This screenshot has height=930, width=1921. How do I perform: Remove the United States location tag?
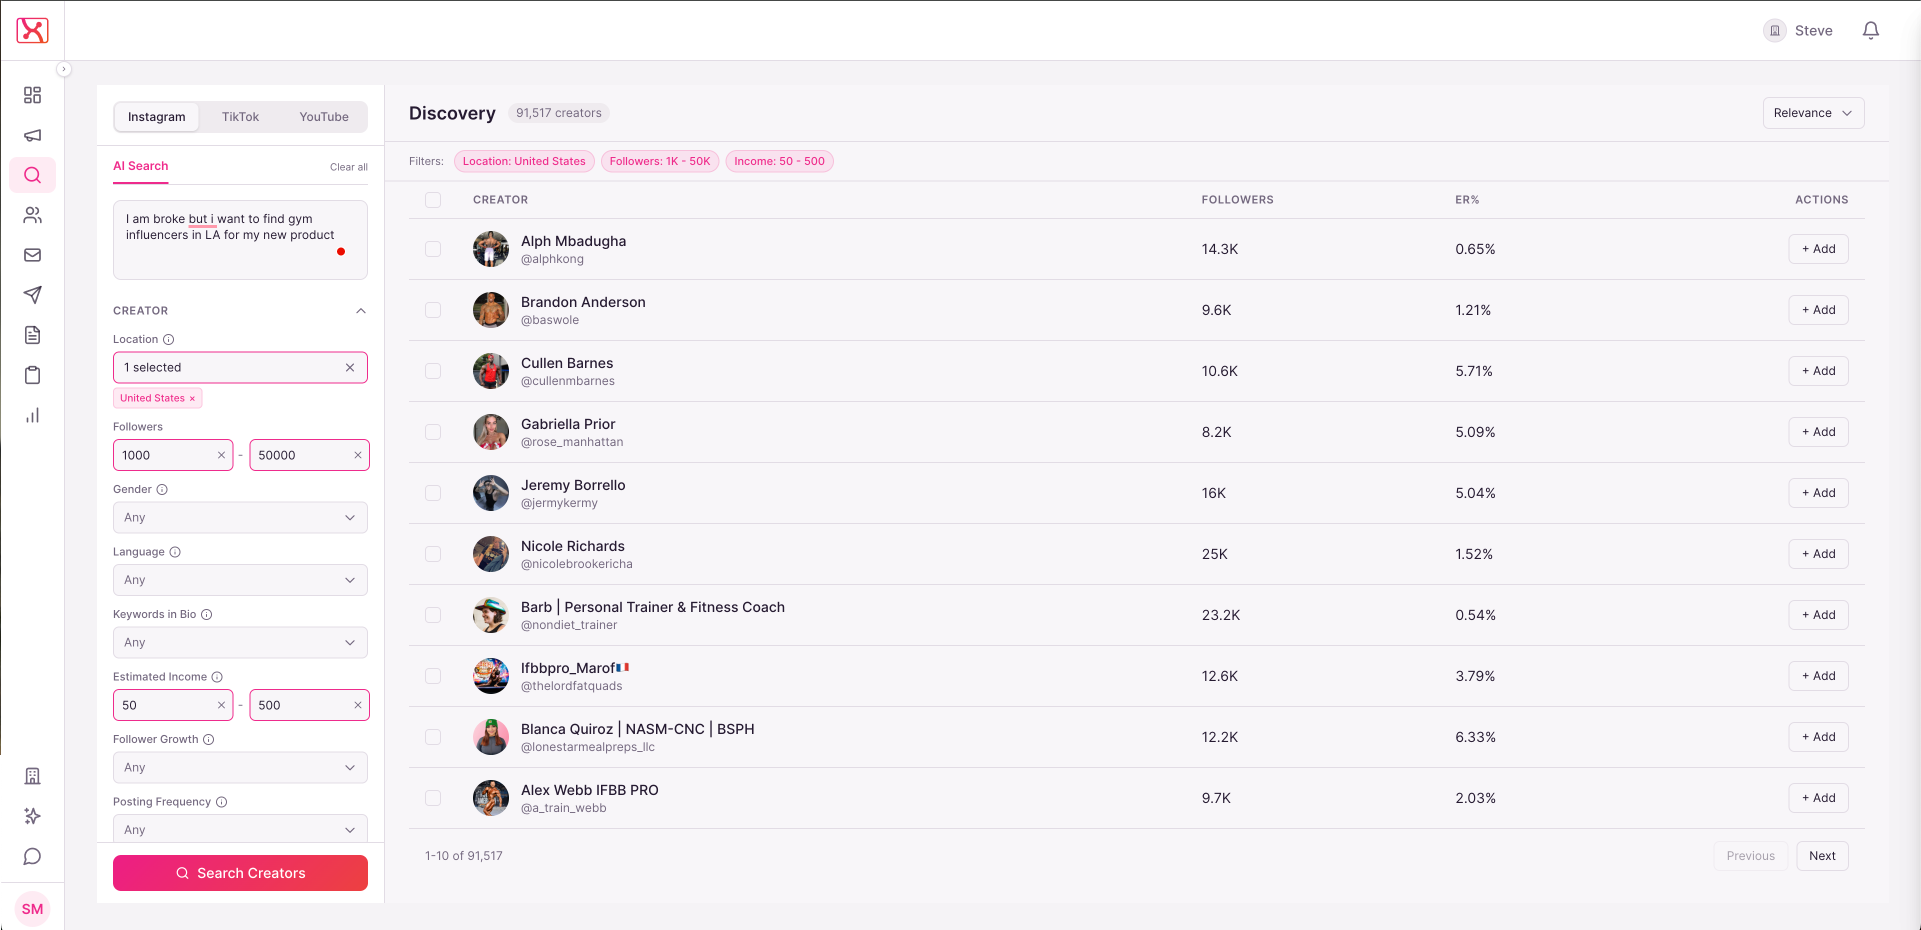(192, 398)
